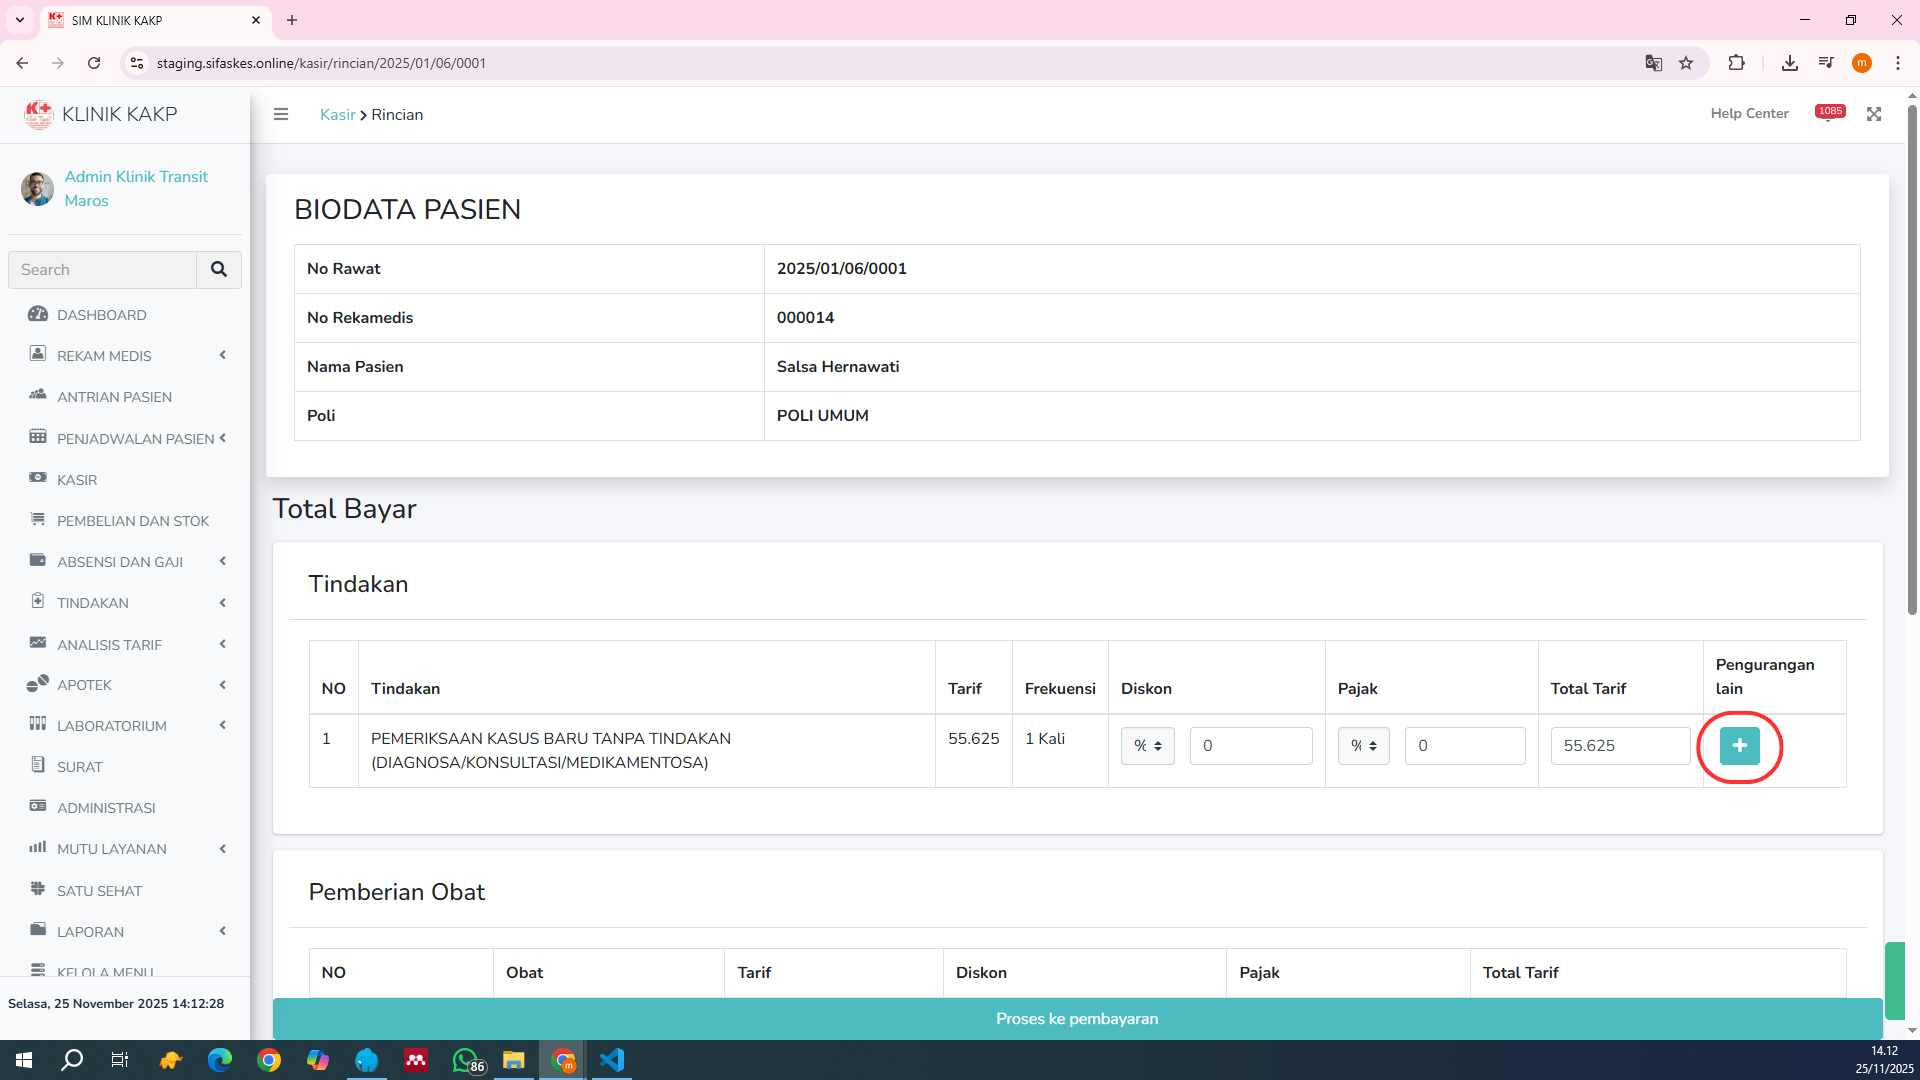Click the Proses ke pembayaran button

click(x=1076, y=1018)
